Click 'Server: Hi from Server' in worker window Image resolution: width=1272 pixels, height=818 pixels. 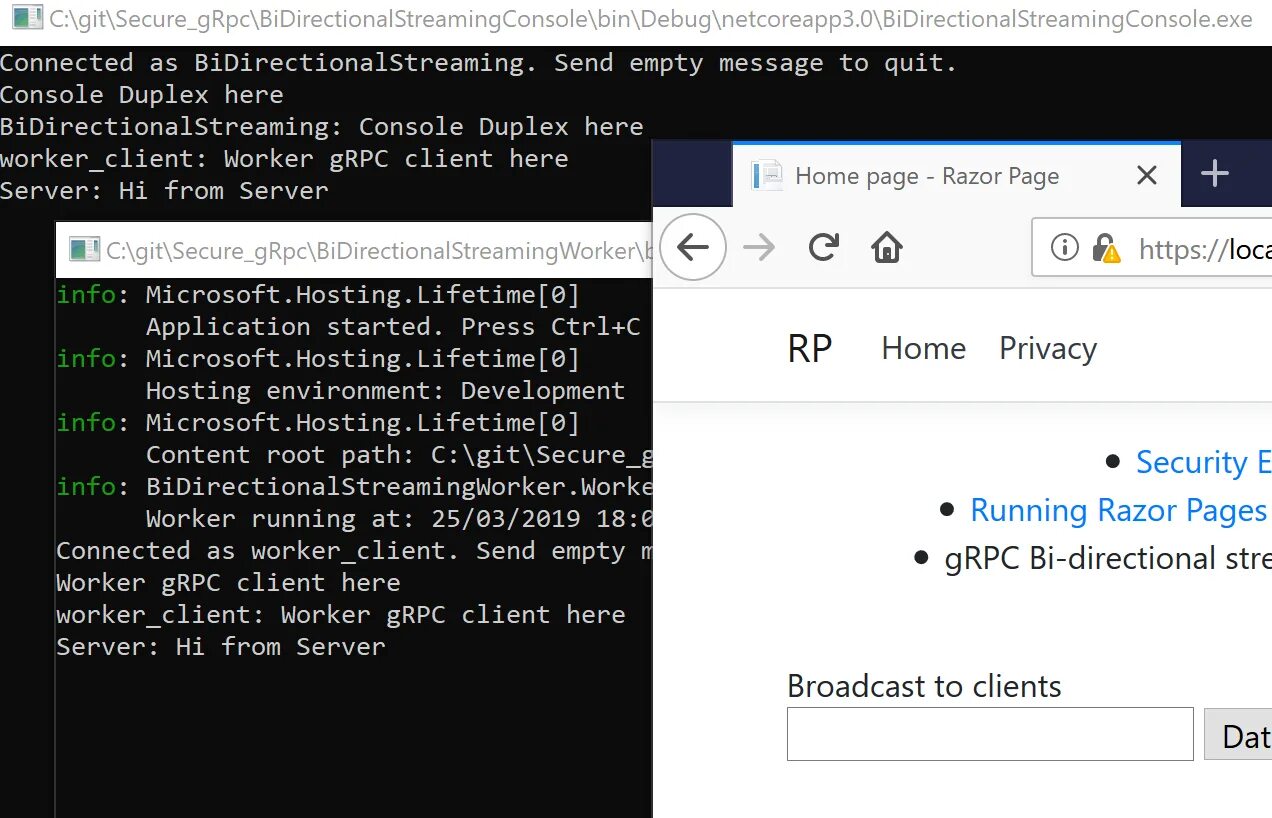[x=221, y=647]
